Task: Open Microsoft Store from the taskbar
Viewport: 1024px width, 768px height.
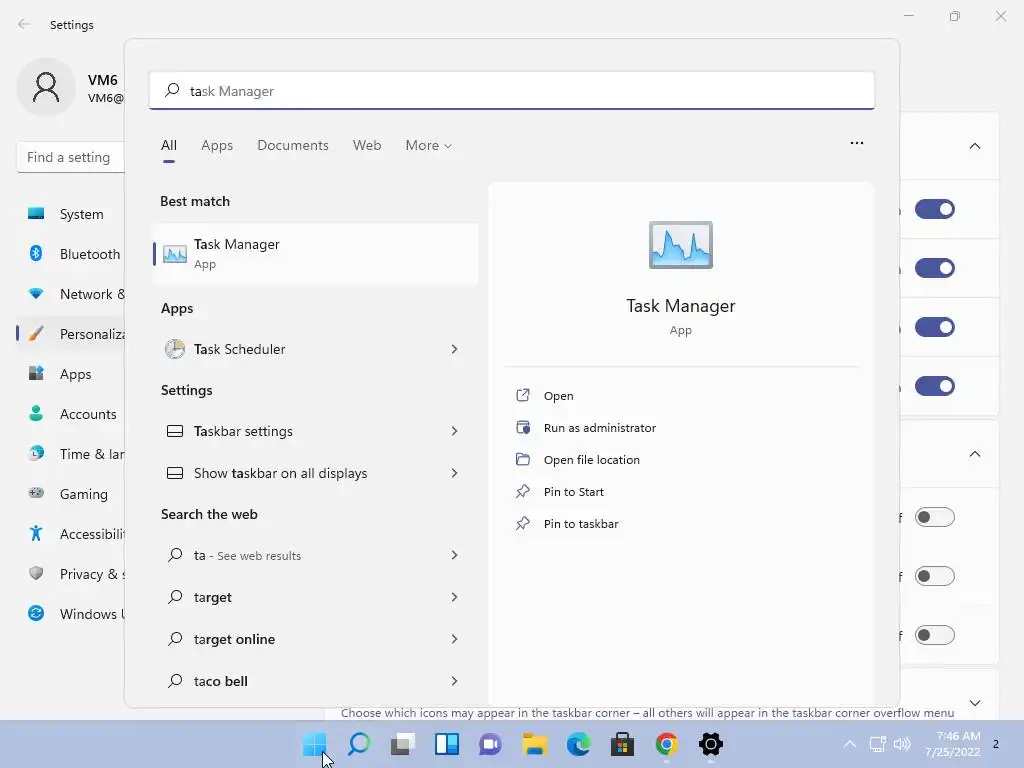Action: coord(622,744)
